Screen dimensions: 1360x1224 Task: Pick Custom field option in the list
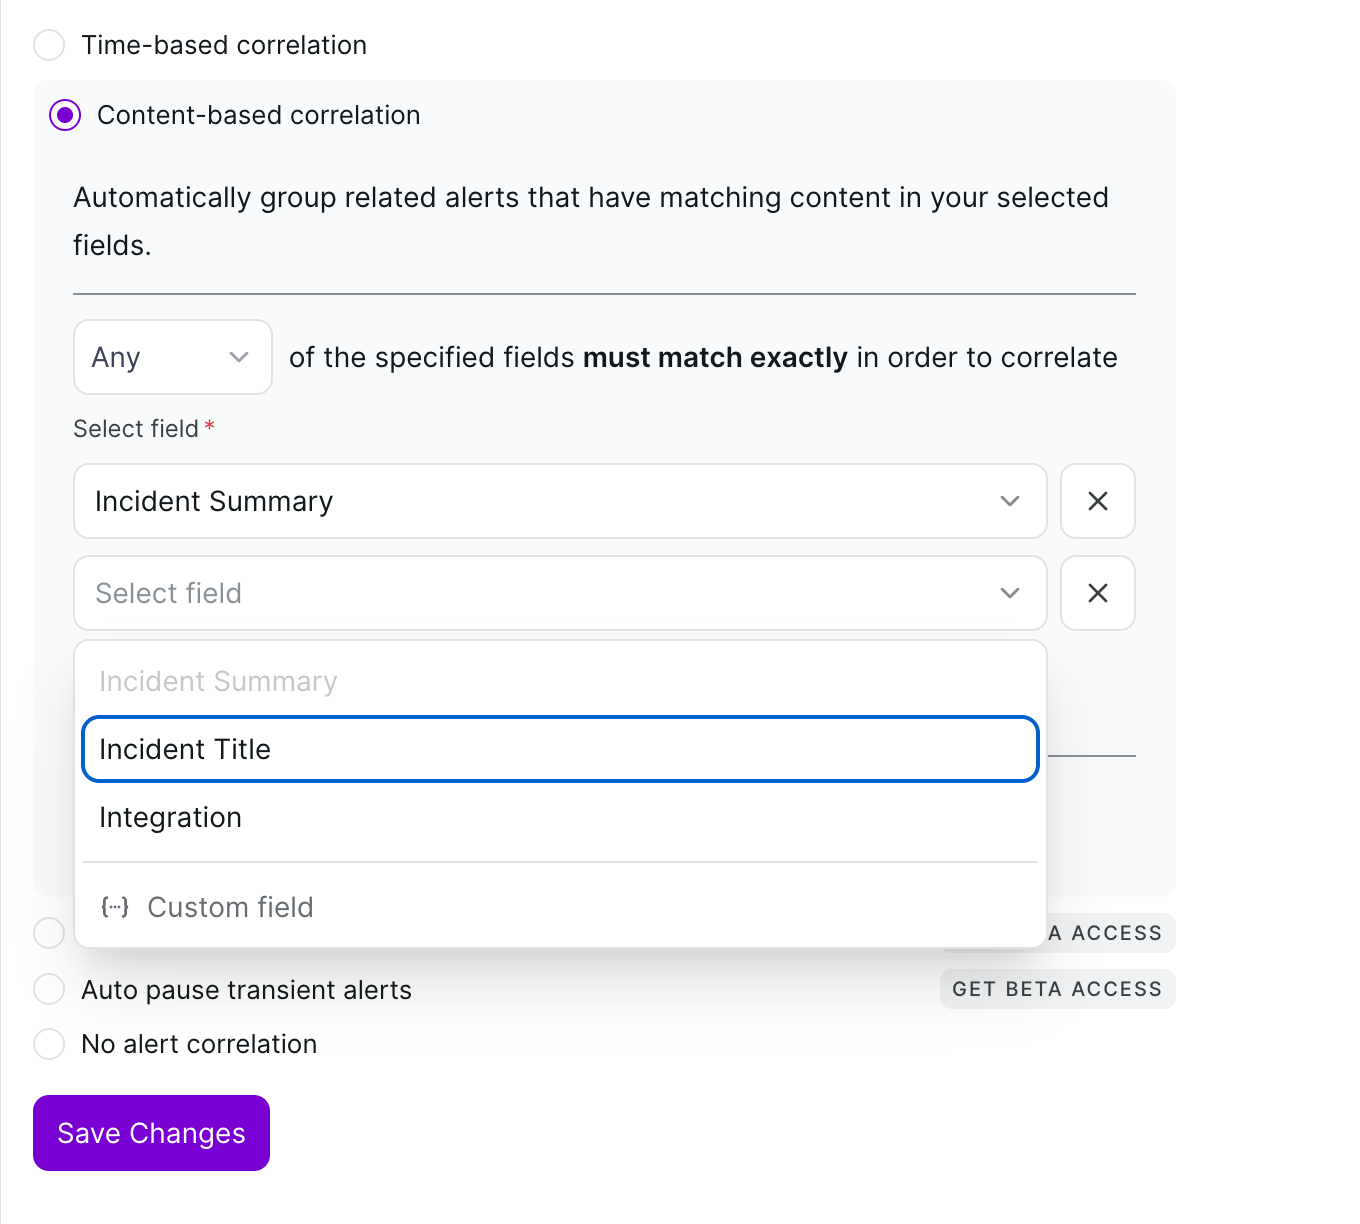[230, 907]
